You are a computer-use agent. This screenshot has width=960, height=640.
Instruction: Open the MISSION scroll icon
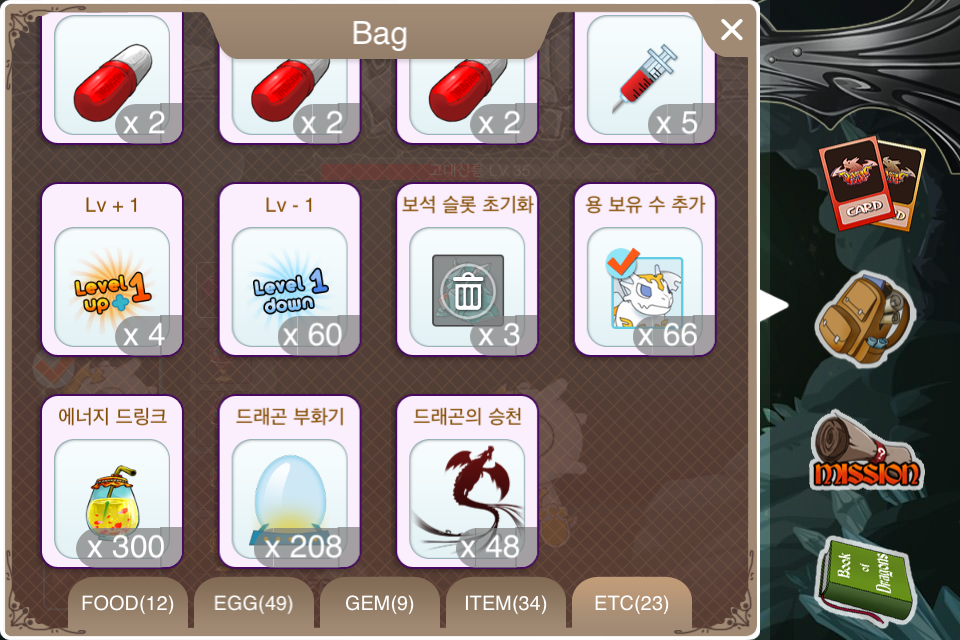(x=866, y=451)
